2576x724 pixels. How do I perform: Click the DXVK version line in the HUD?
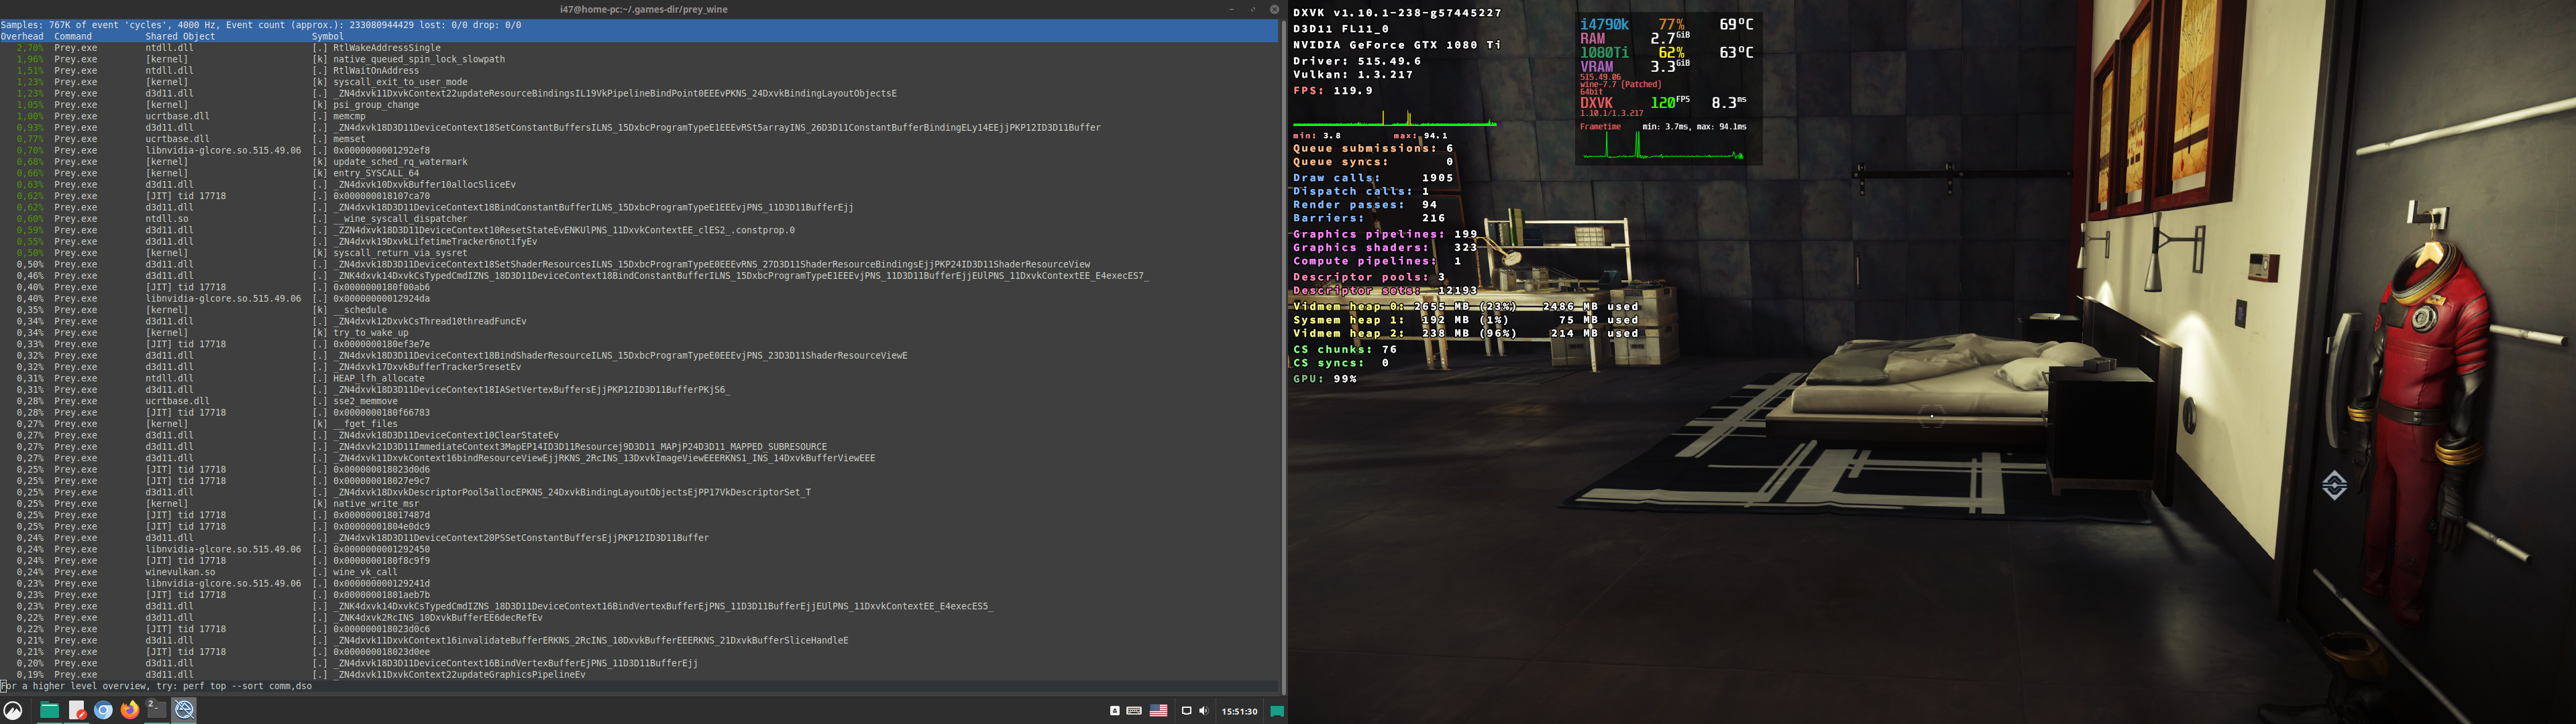click(x=1397, y=13)
